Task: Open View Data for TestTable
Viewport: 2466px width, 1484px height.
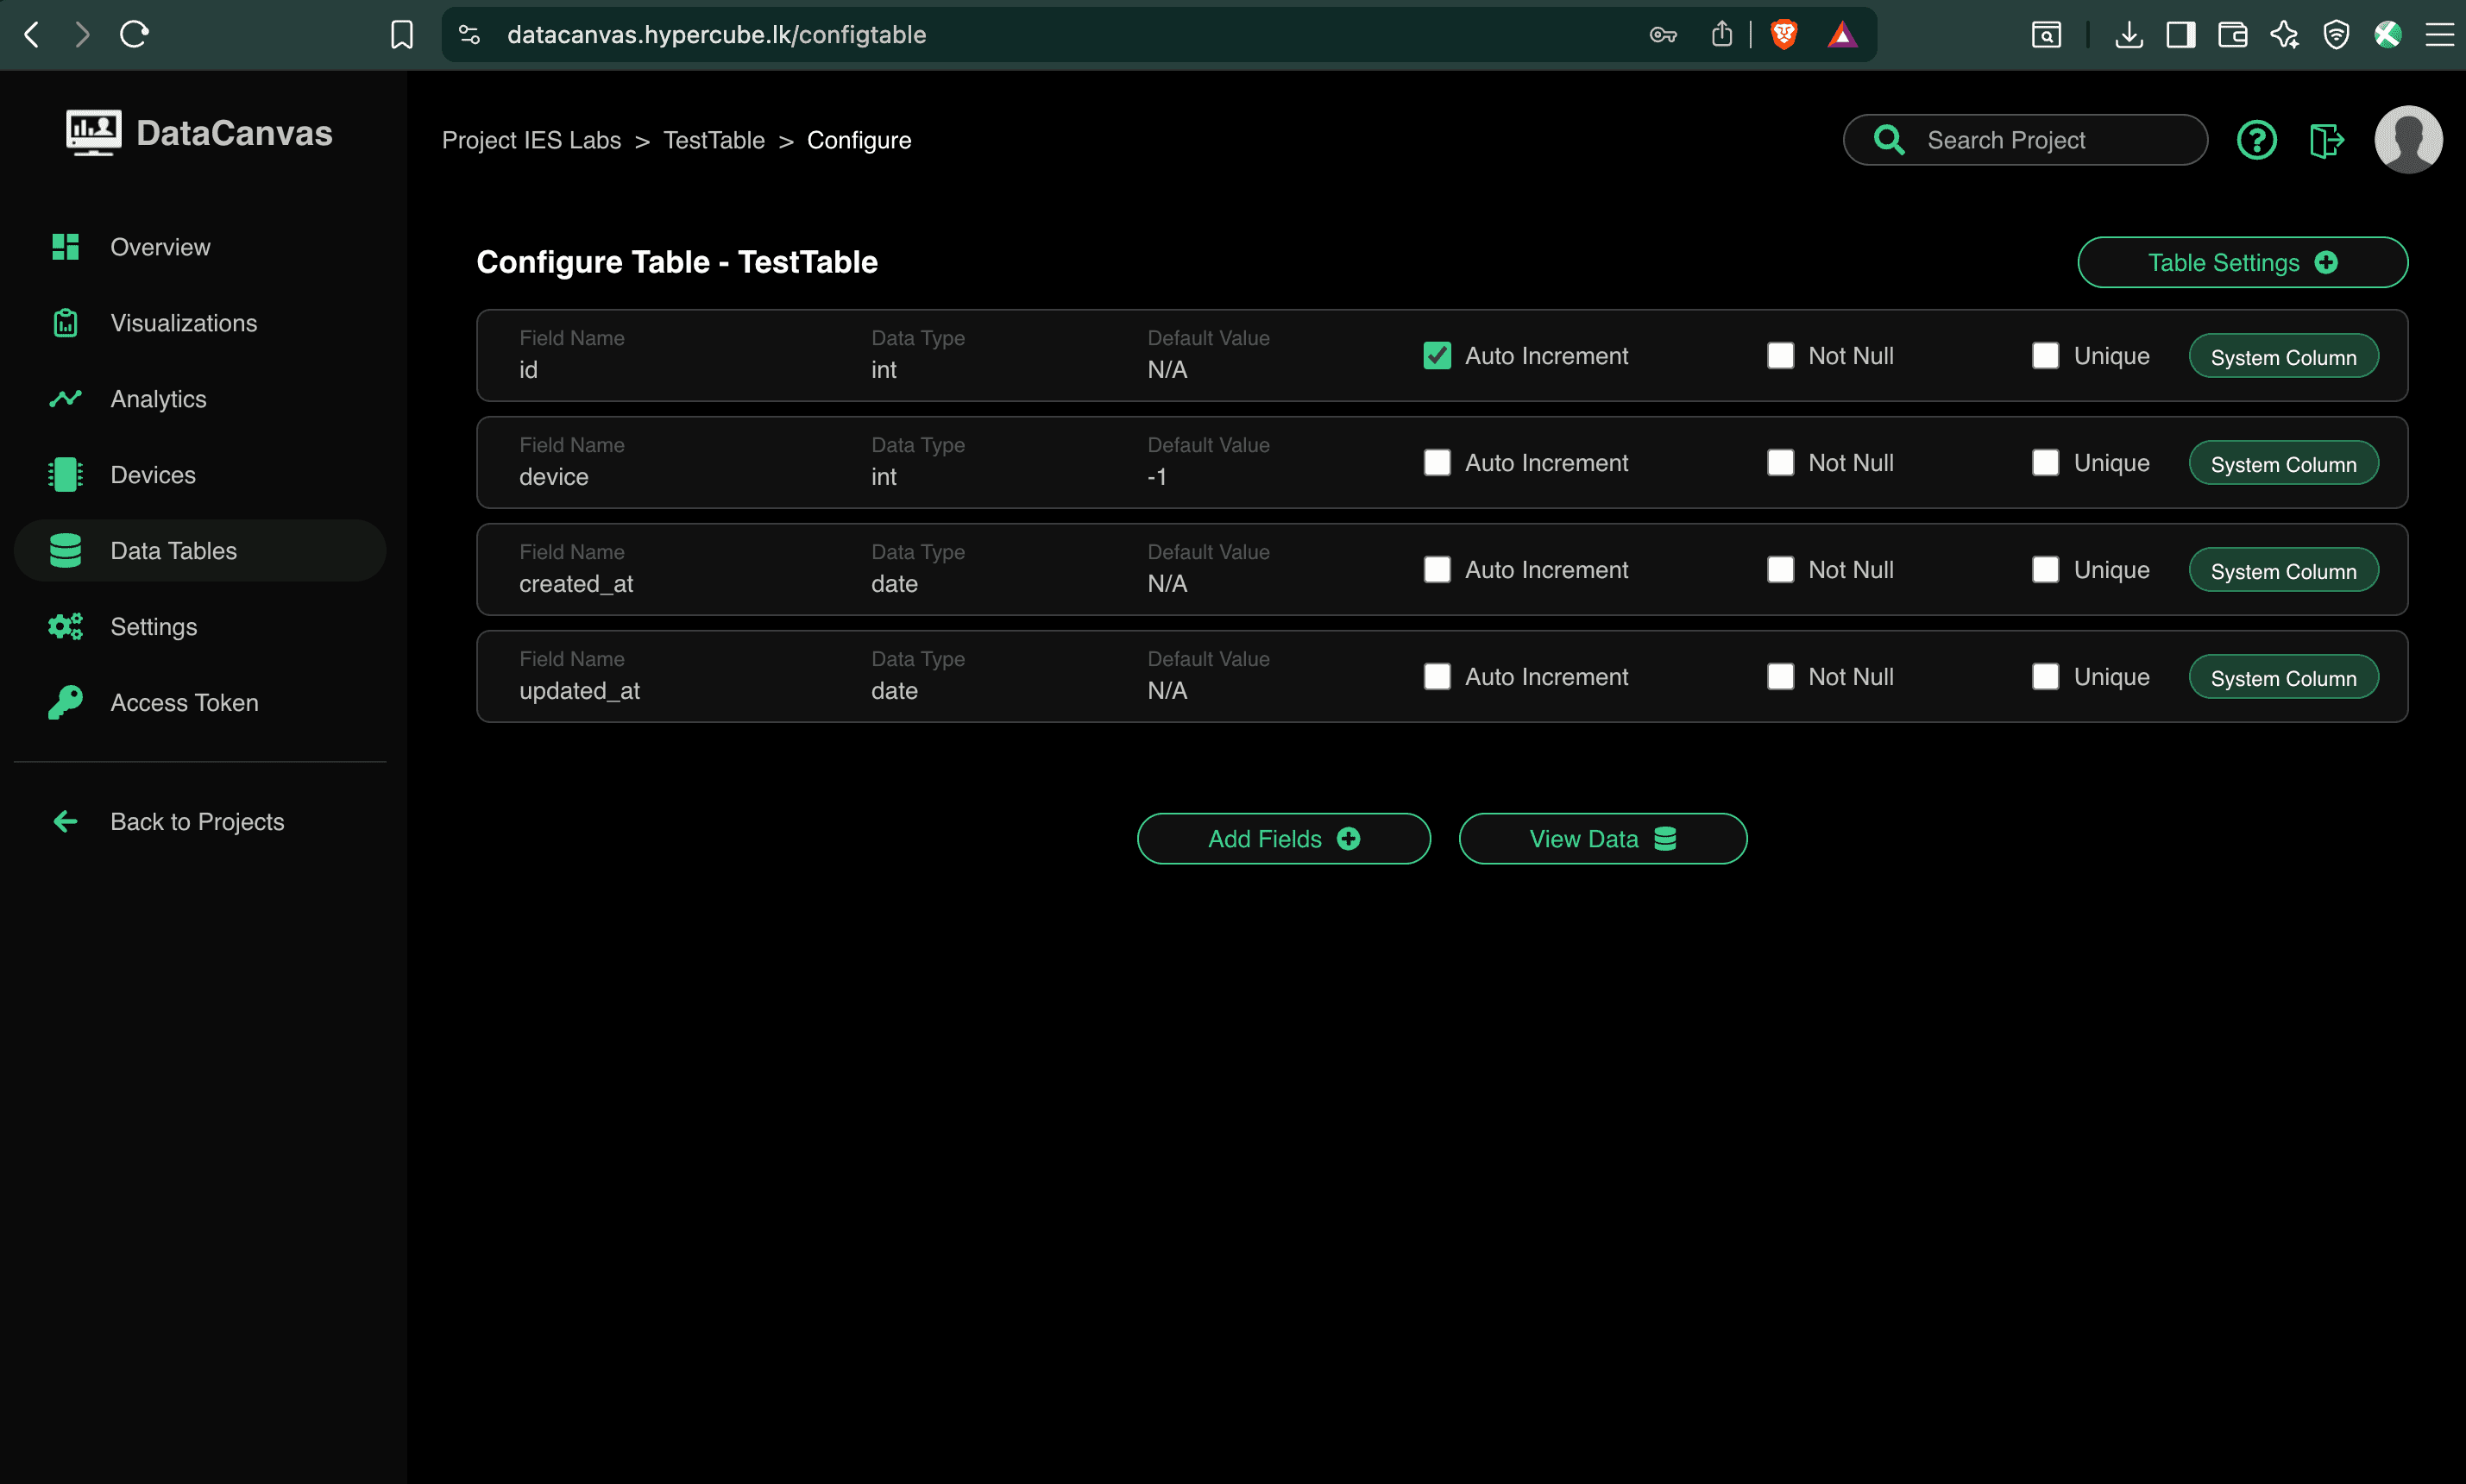Action: tap(1602, 838)
